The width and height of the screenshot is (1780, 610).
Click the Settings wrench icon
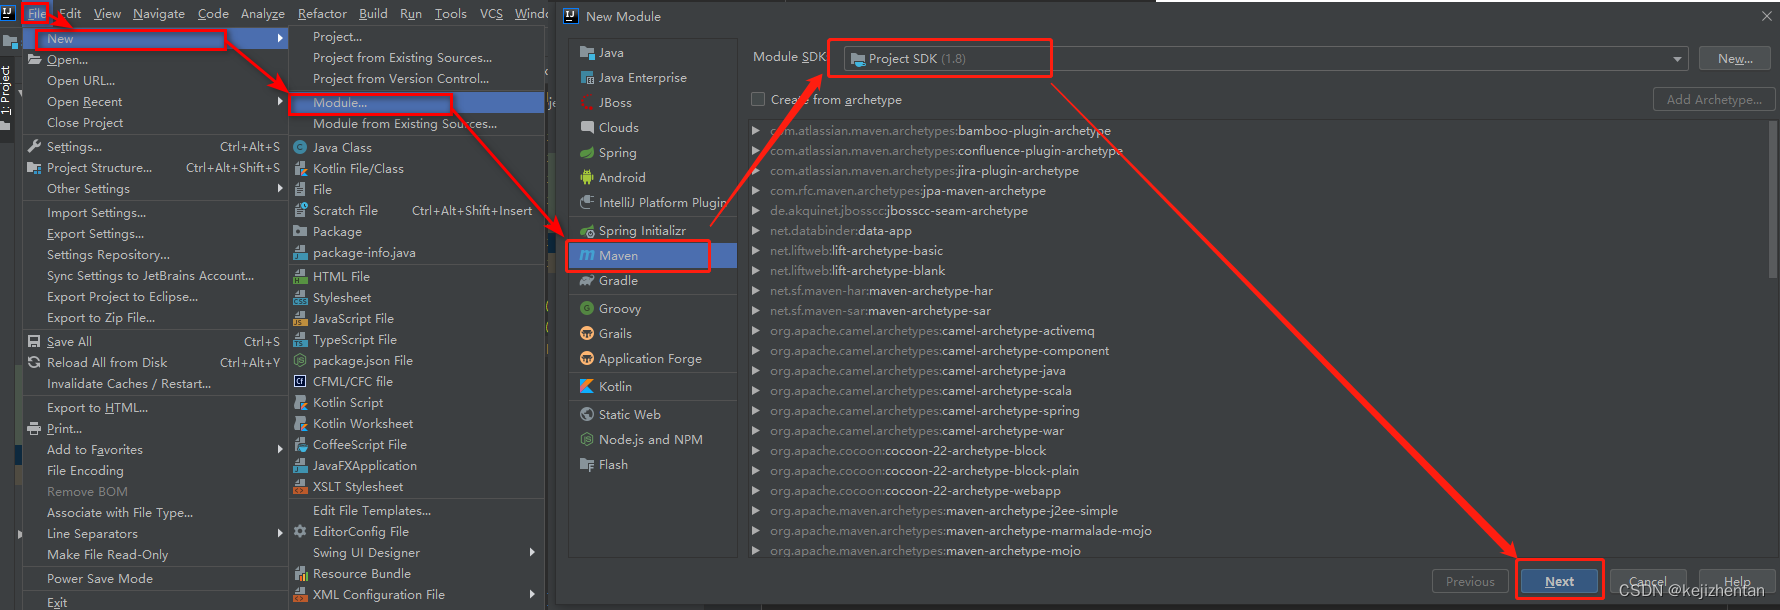[x=34, y=147]
